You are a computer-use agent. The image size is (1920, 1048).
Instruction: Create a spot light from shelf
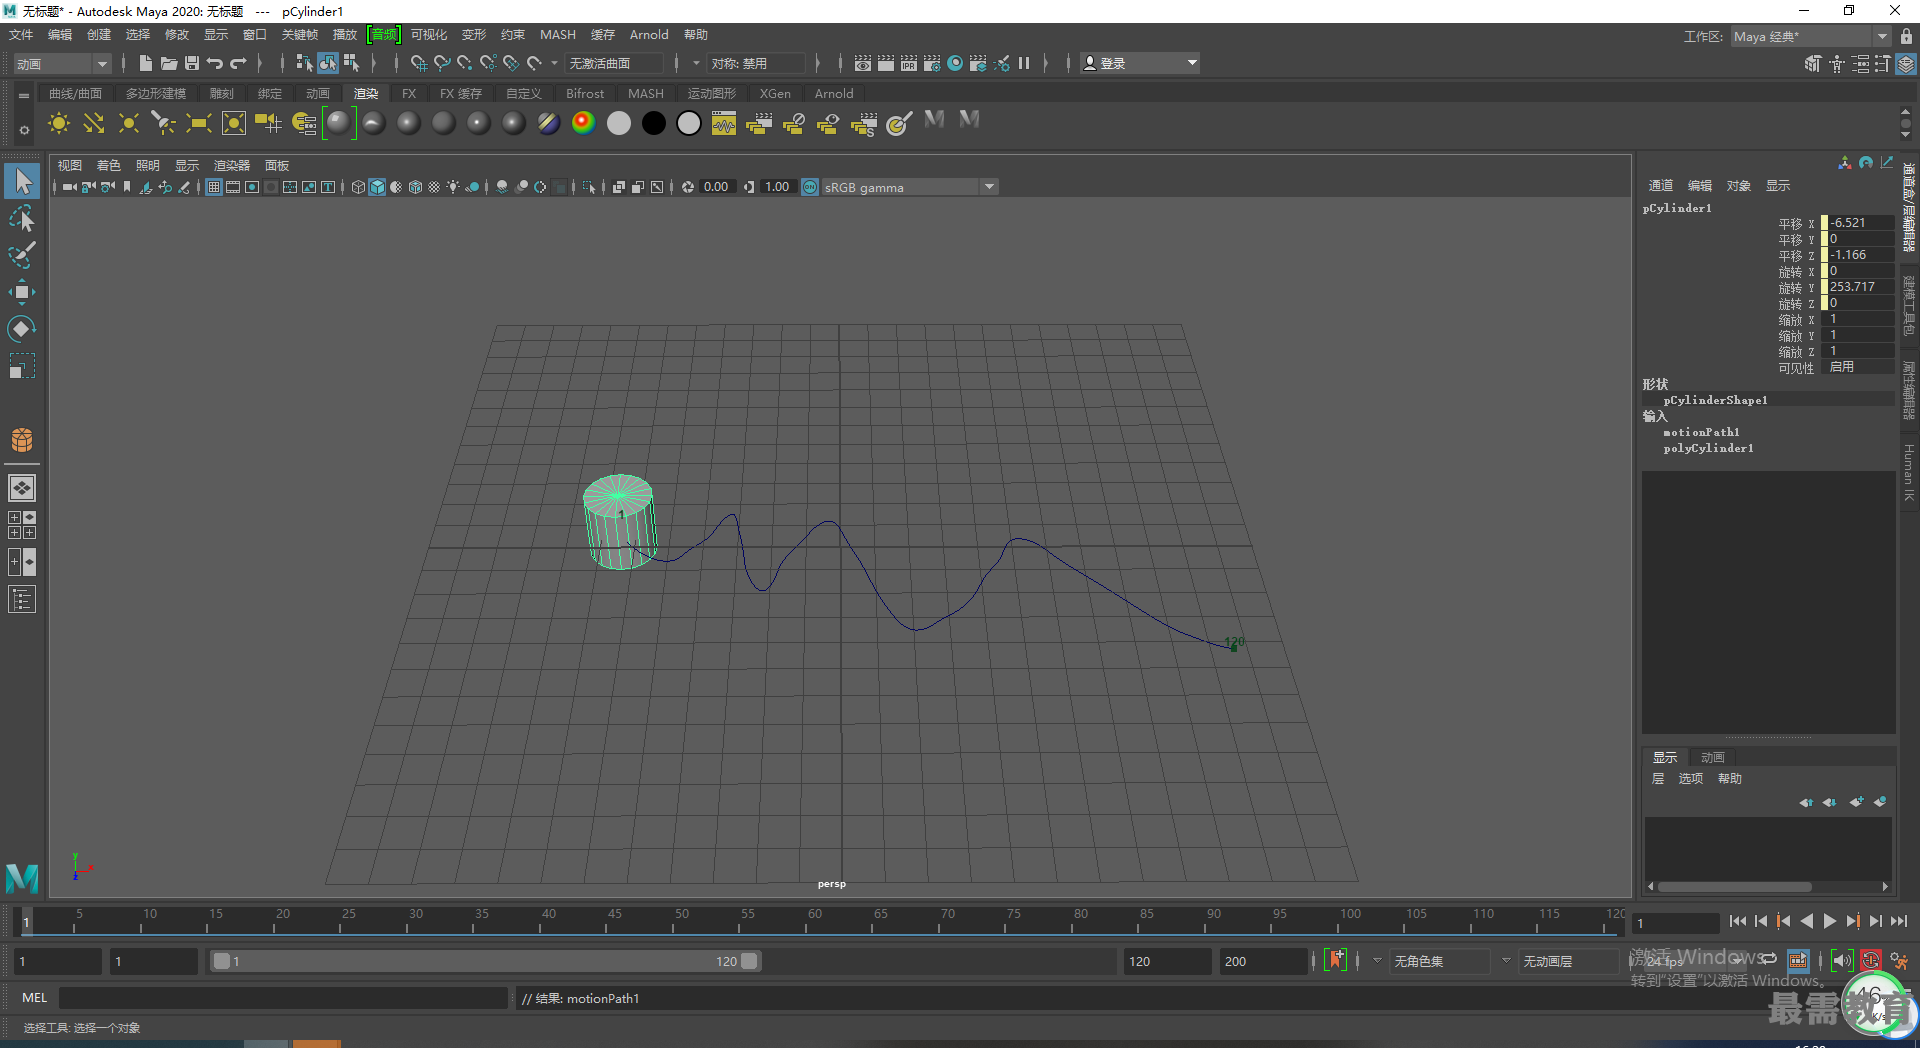tap(164, 123)
